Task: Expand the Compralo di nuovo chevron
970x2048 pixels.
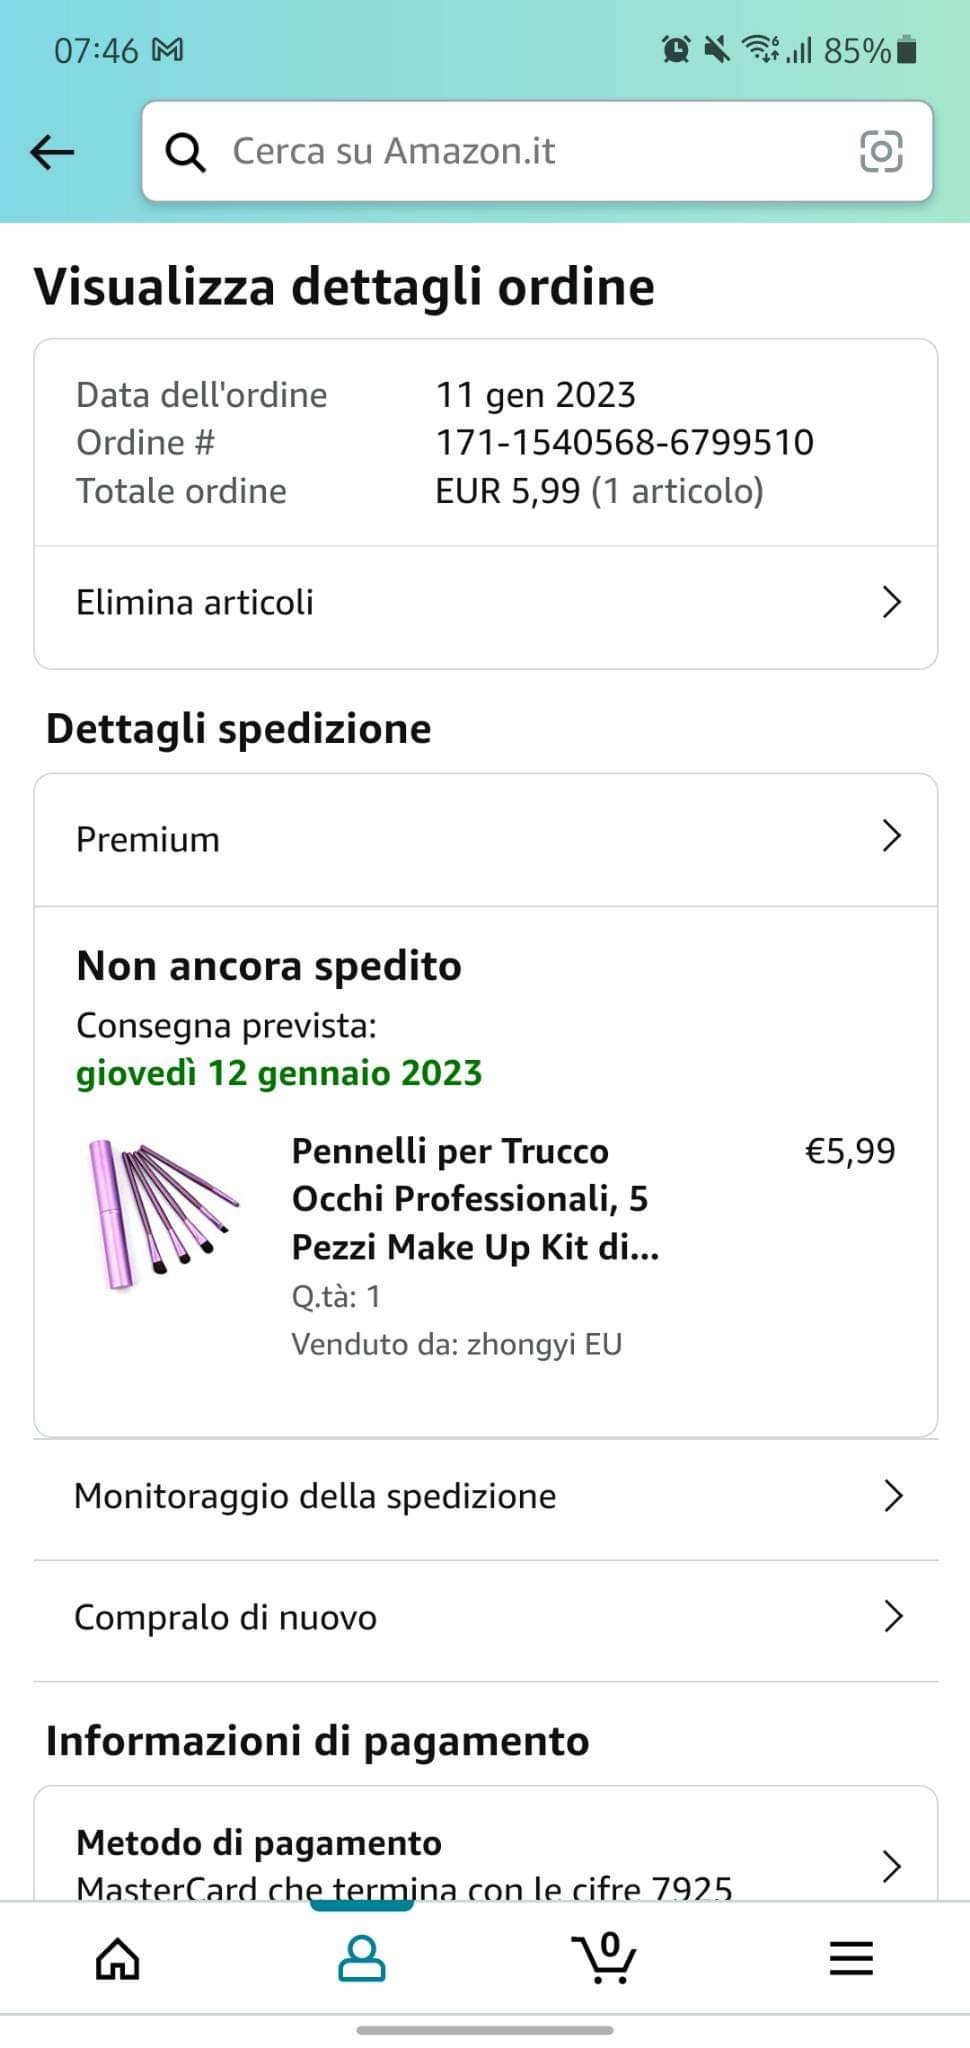Action: pyautogui.click(x=893, y=1616)
